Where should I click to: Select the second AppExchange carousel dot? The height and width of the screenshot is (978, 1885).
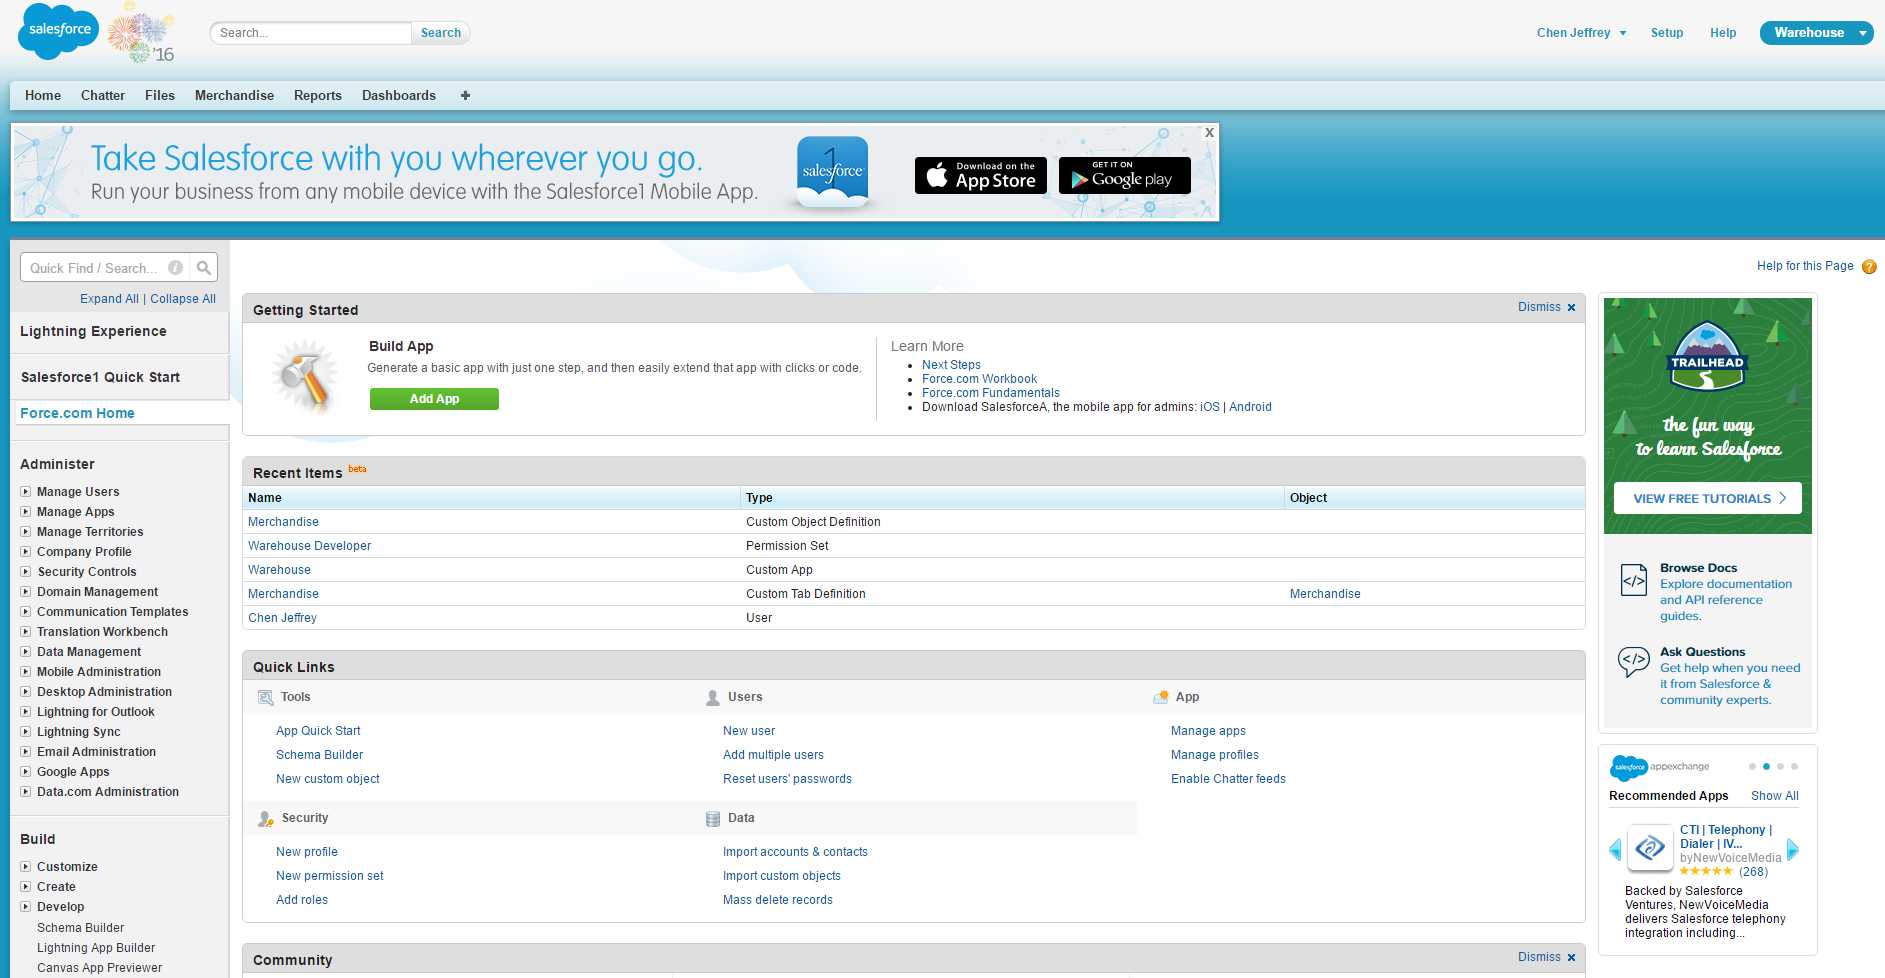1766,767
